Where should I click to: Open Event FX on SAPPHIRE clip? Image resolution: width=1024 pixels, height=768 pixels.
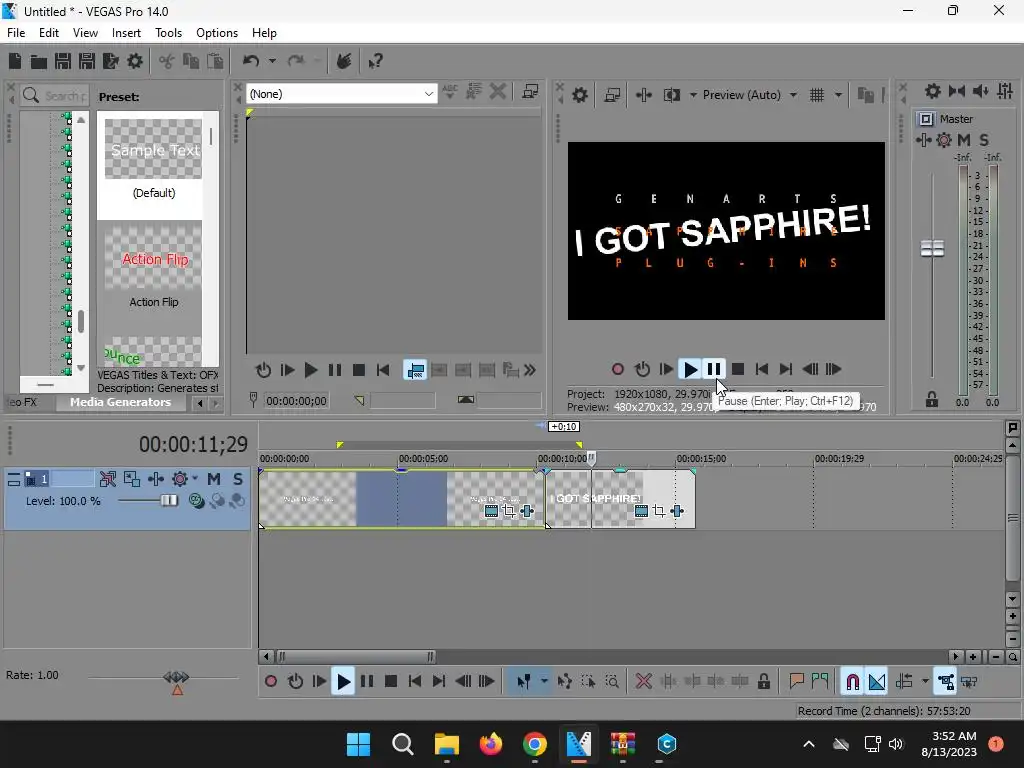point(677,511)
